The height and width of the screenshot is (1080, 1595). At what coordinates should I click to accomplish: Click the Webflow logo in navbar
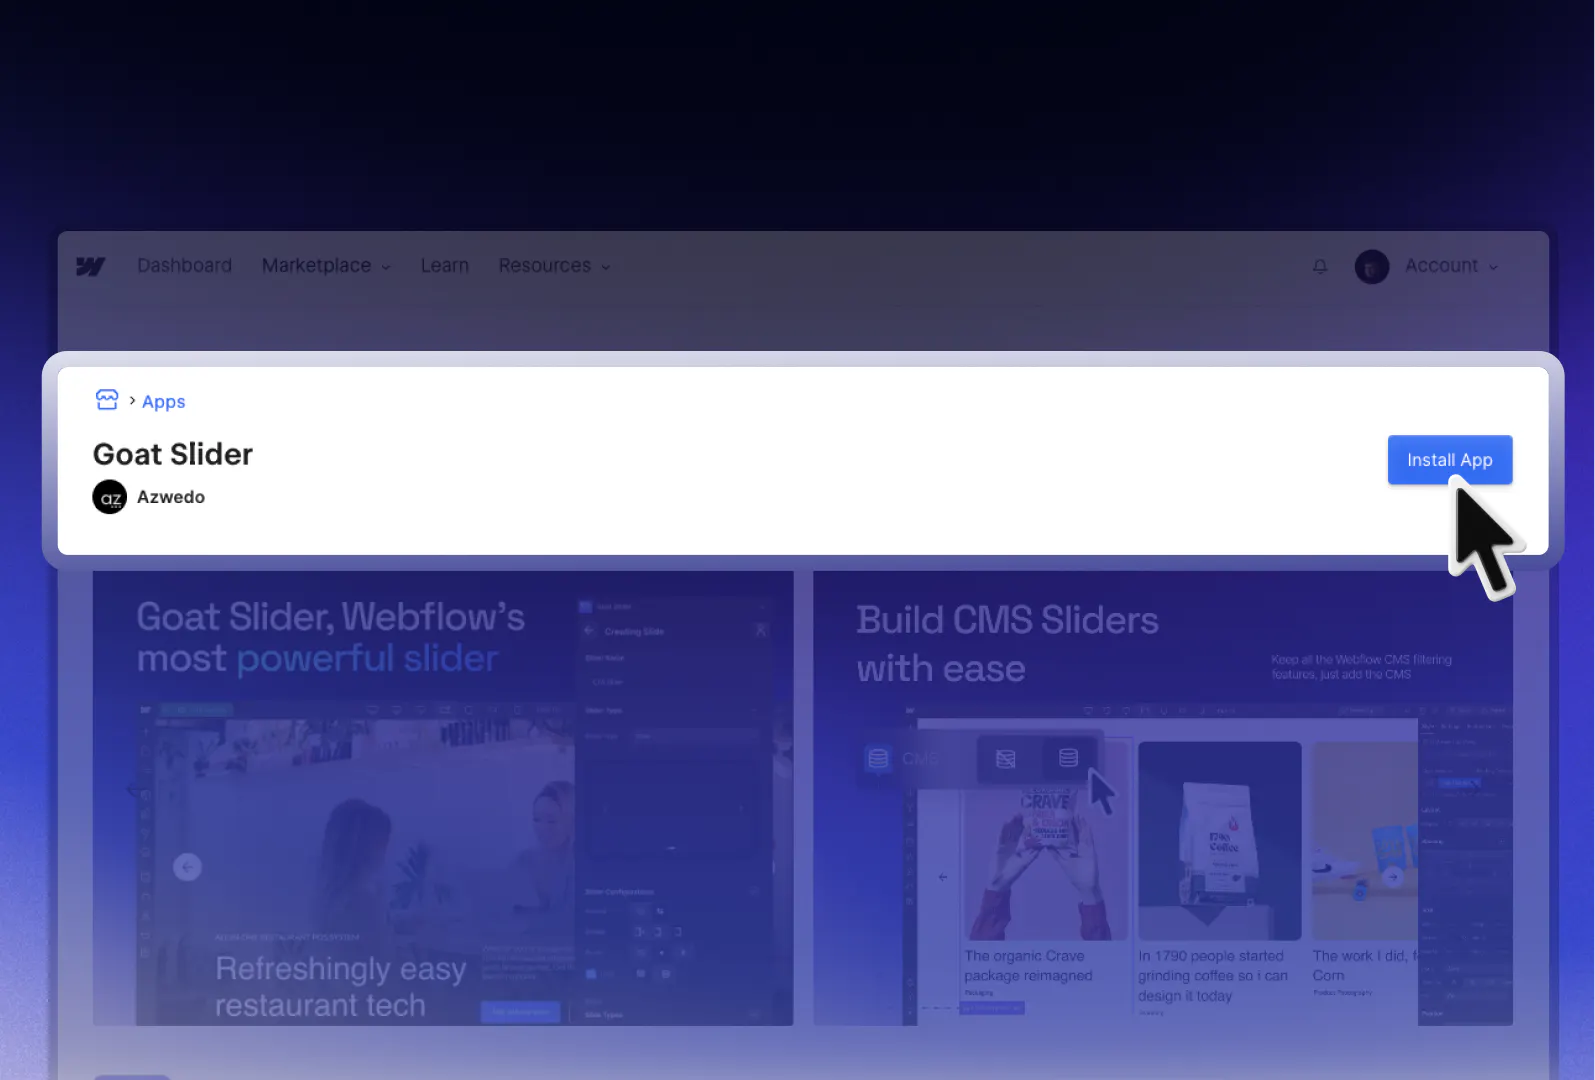click(91, 266)
